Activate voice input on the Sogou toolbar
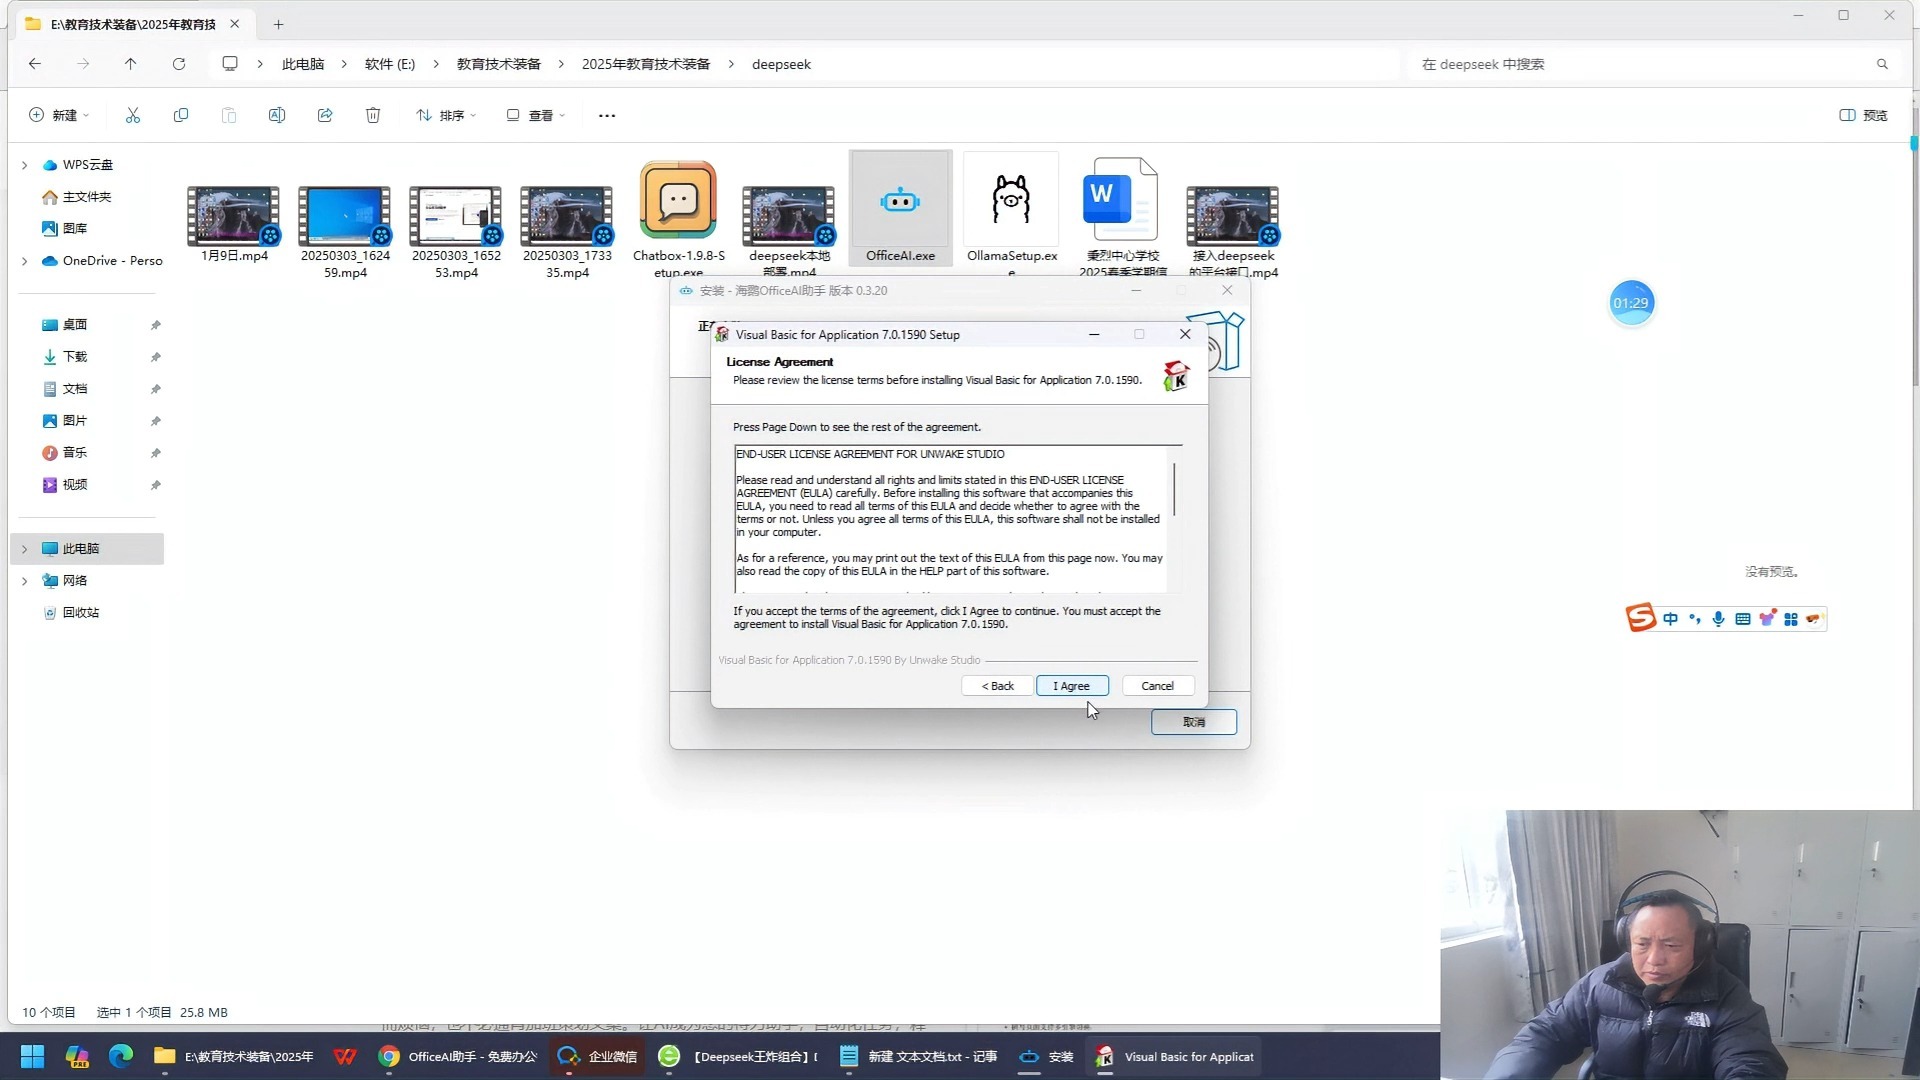1920x1080 pixels. 1718,618
